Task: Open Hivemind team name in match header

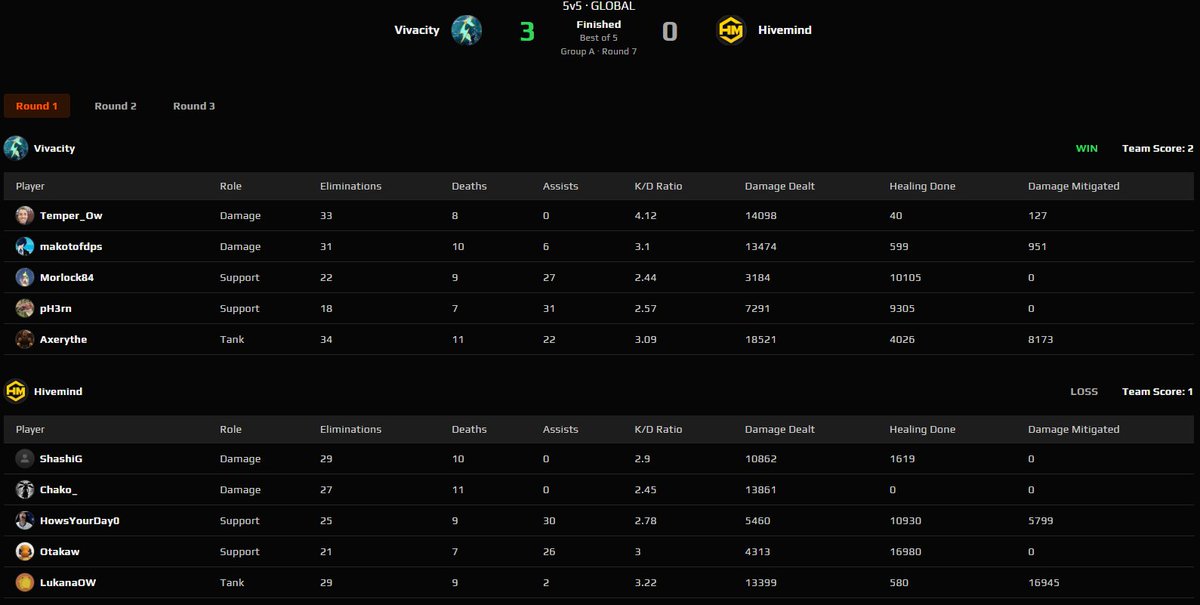Action: pyautogui.click(x=784, y=30)
